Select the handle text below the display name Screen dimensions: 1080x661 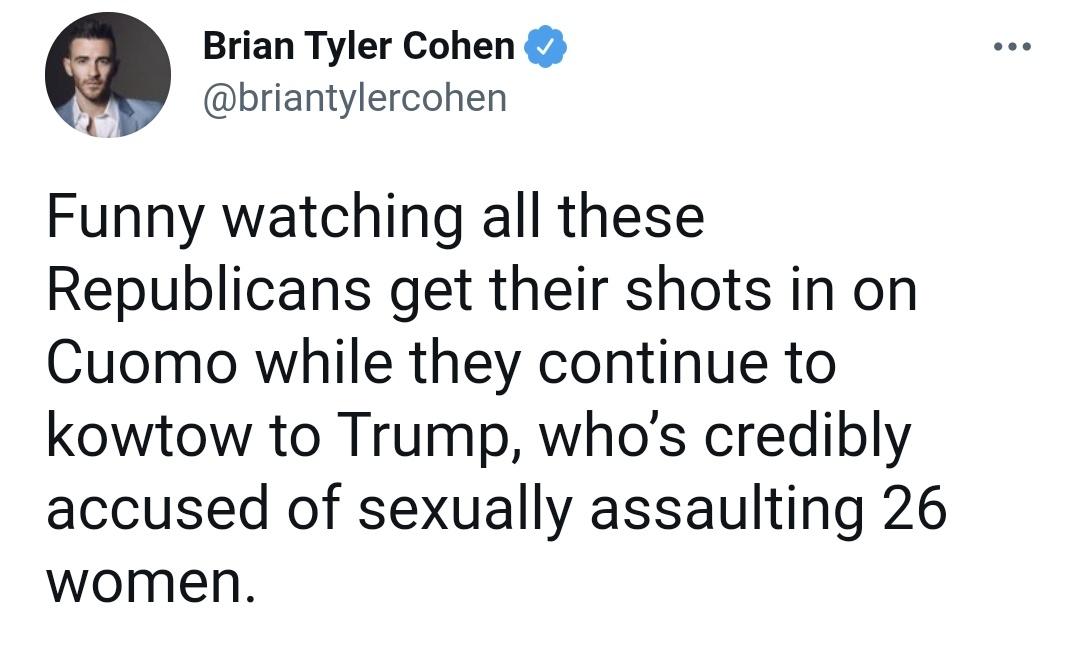coord(355,98)
